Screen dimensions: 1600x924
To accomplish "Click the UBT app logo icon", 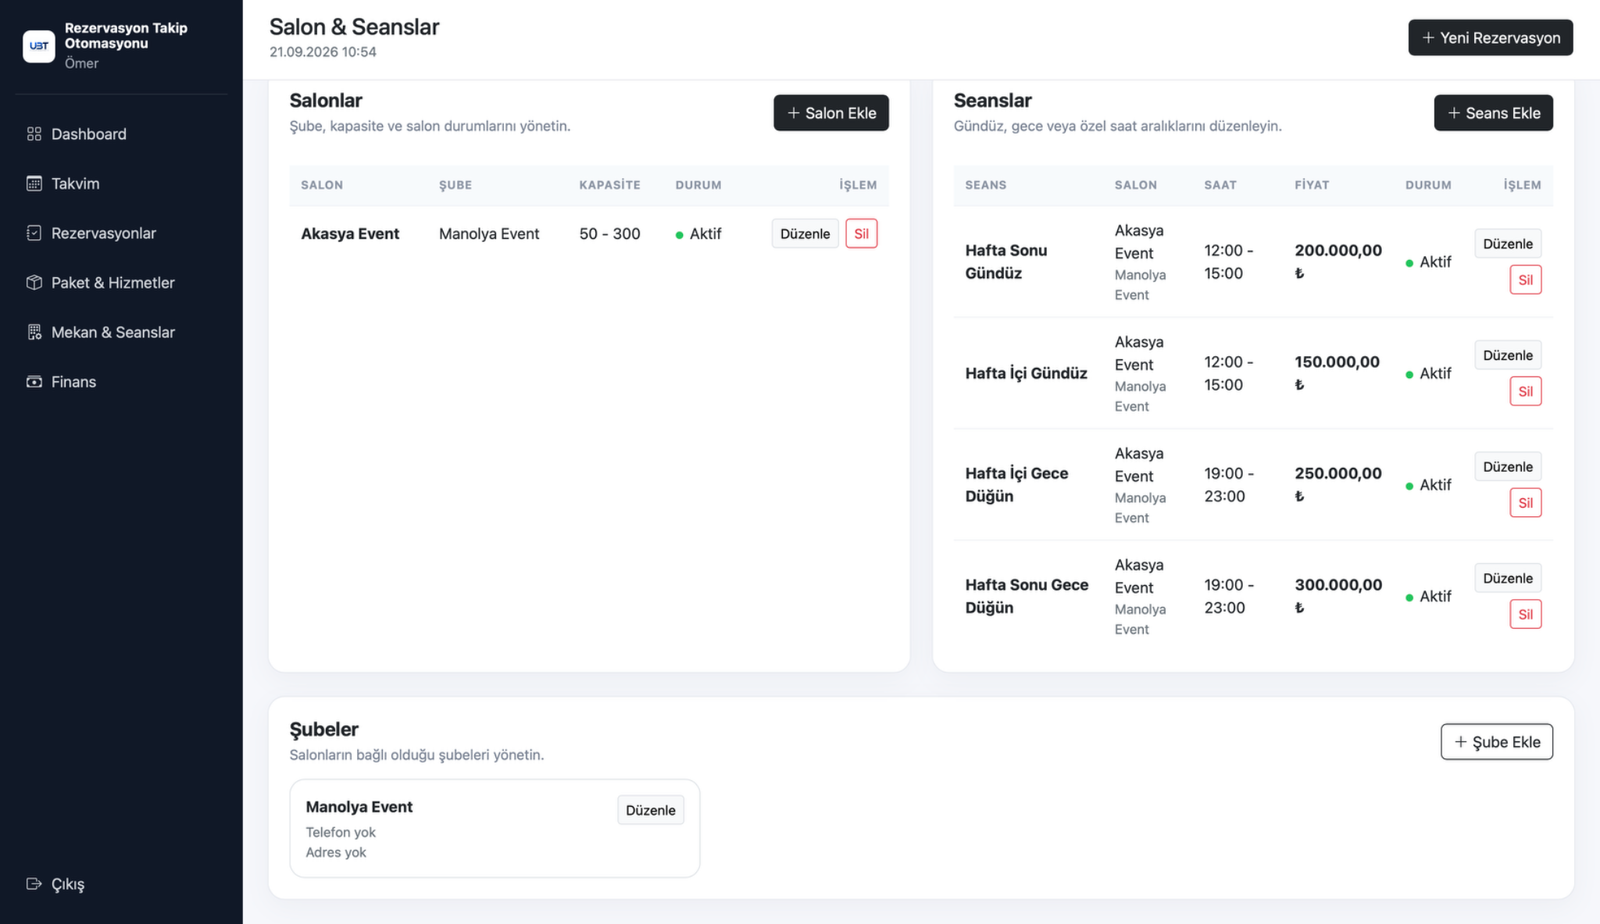I will coord(39,45).
